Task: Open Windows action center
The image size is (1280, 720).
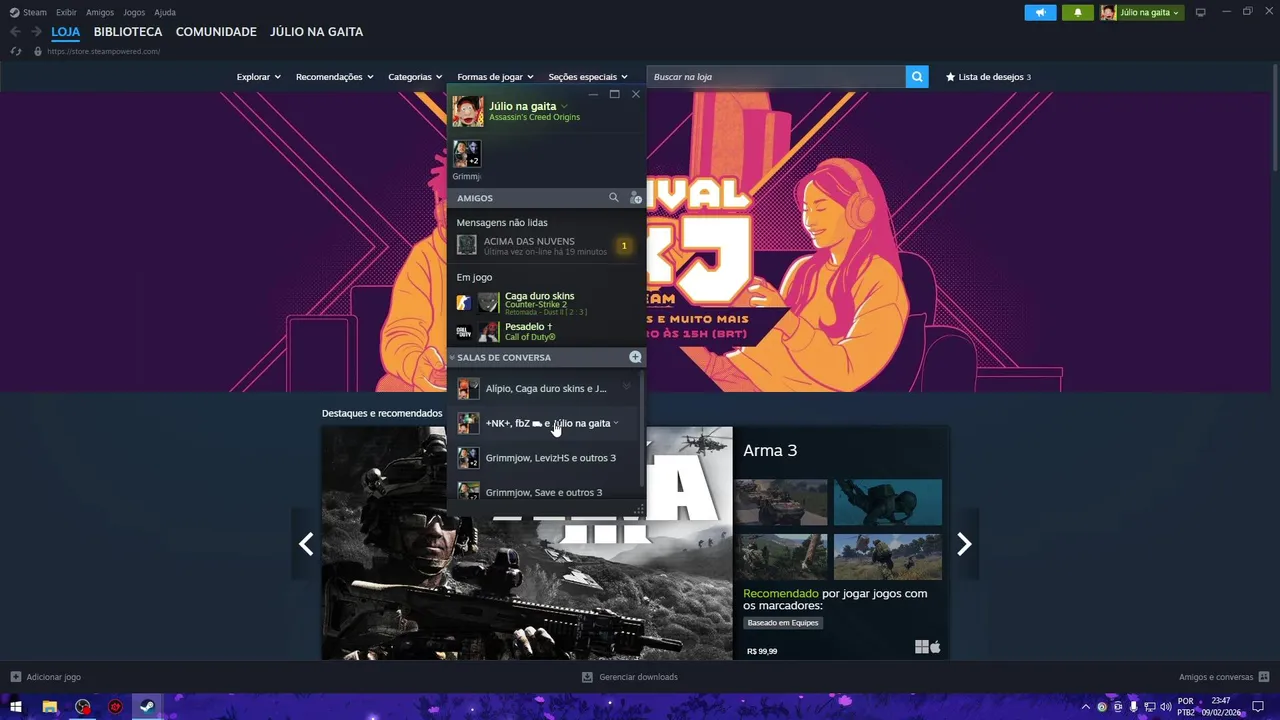Action: pos(1258,707)
